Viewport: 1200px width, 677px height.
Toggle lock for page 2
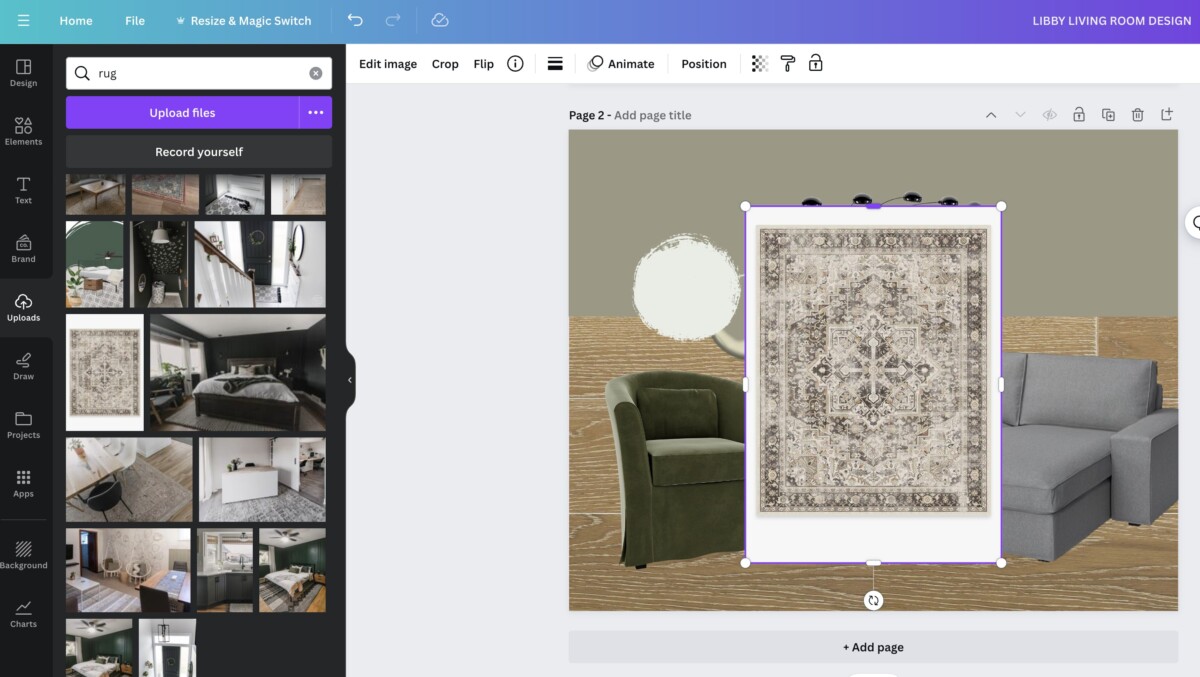[1078, 114]
